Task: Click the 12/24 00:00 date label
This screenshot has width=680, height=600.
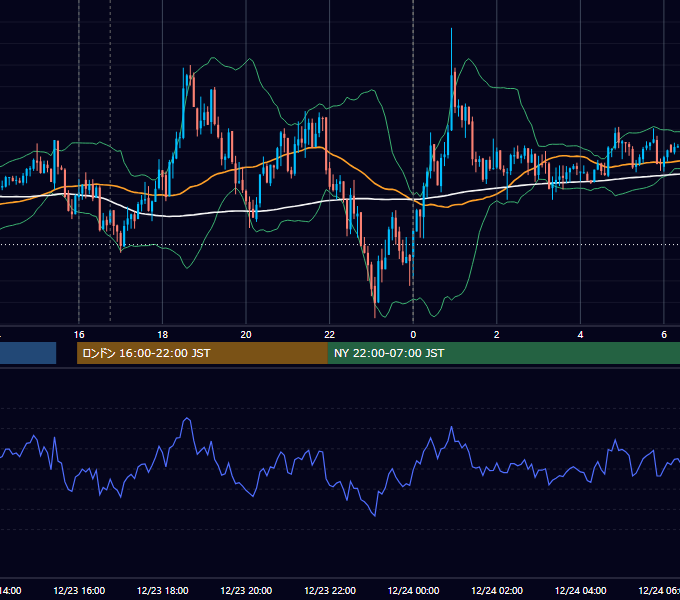Action: [x=413, y=590]
